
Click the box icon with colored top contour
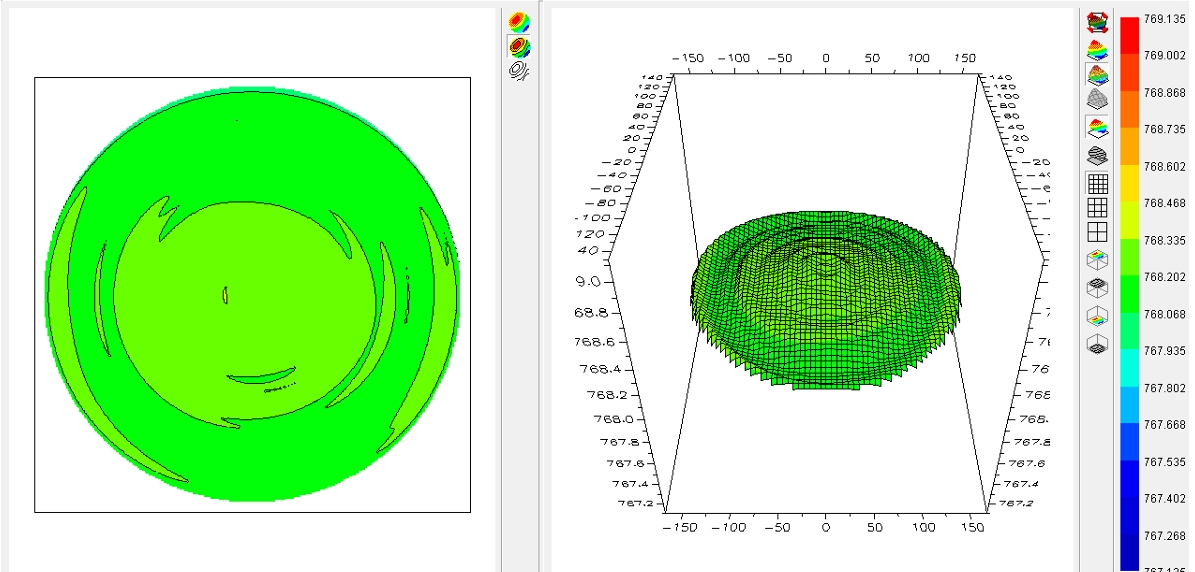tap(1097, 260)
